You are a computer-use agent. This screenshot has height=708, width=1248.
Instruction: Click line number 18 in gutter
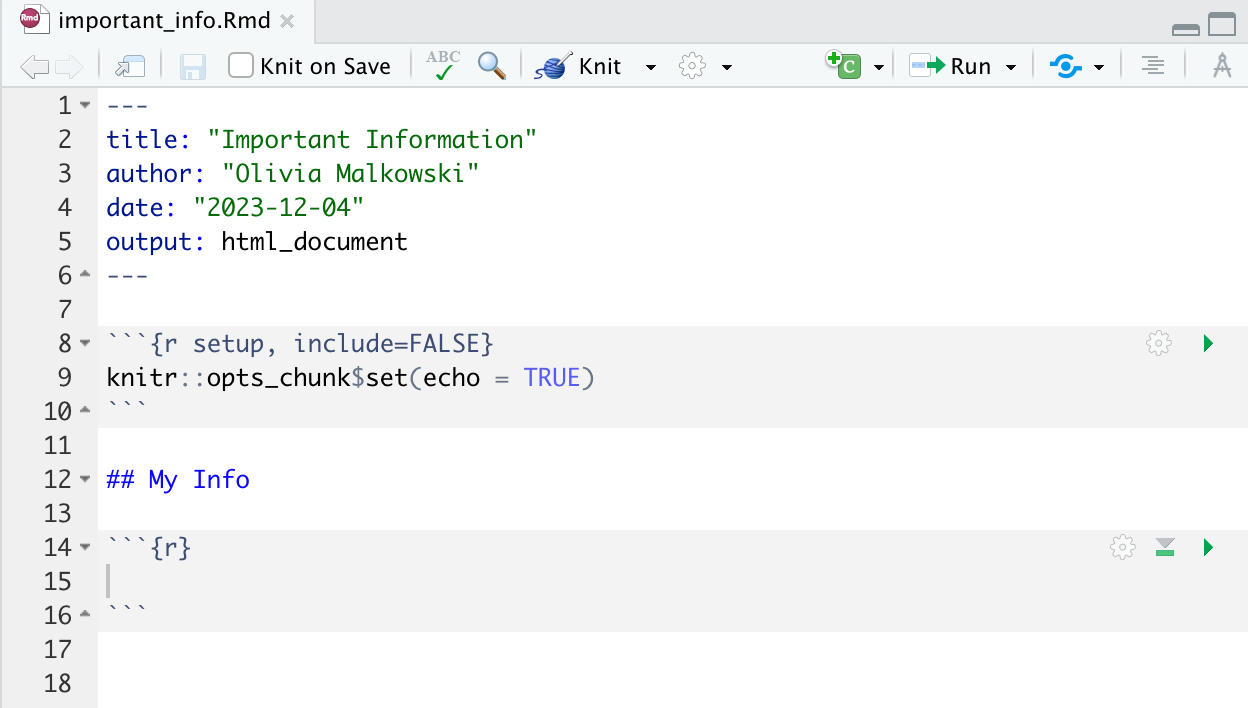pyautogui.click(x=58, y=683)
